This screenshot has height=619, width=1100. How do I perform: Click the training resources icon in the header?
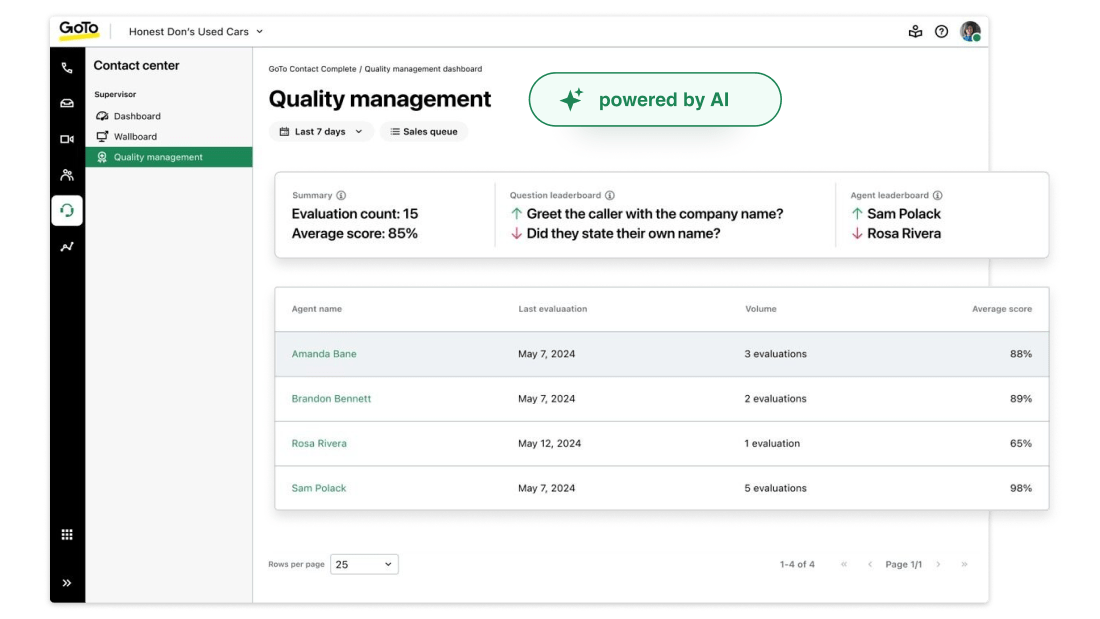tap(915, 31)
